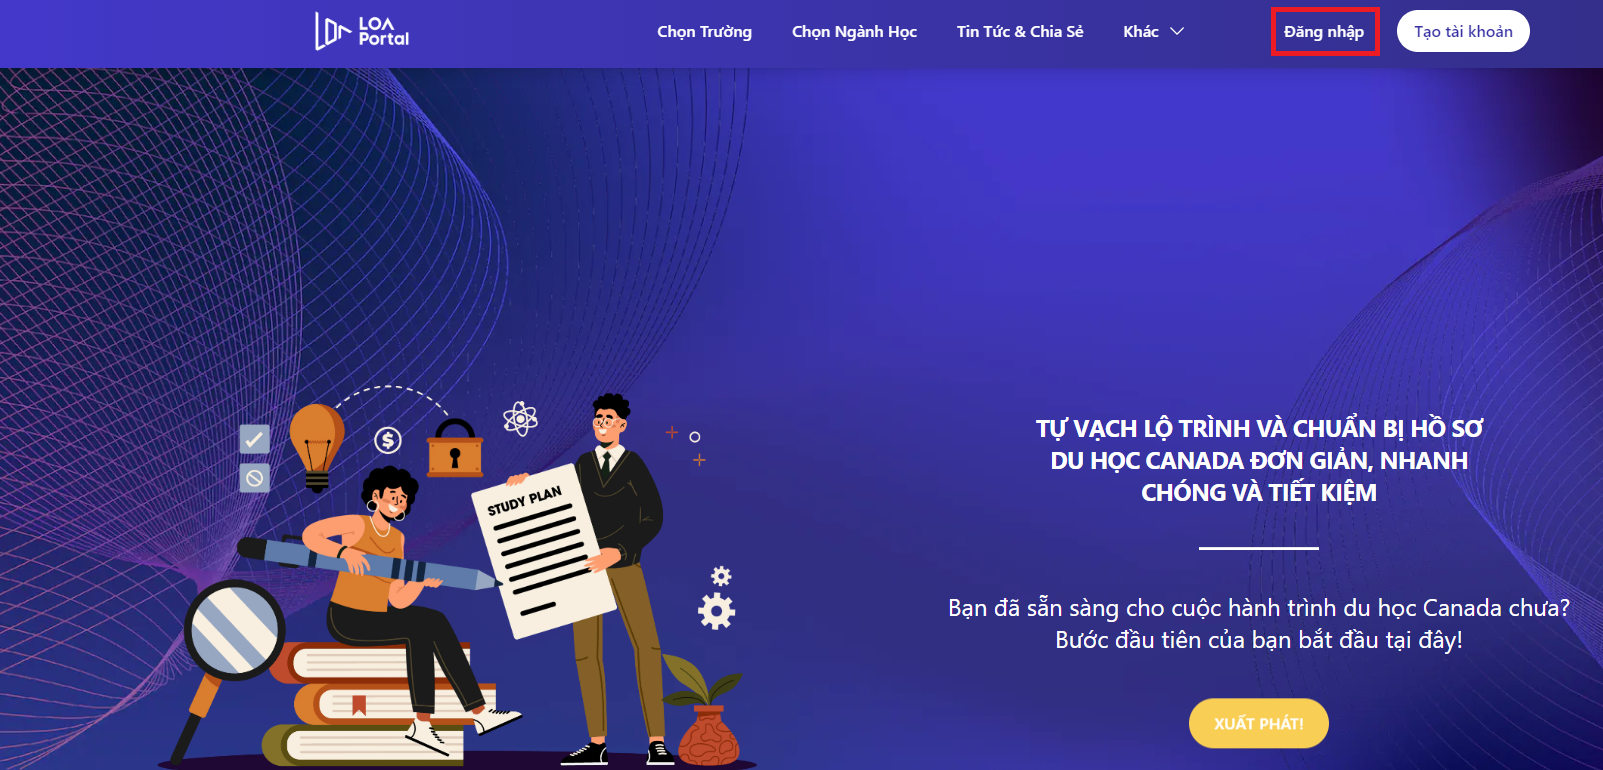Click the chevron arrow next to Khác
Viewport: 1603px width, 770px height.
(x=1177, y=31)
